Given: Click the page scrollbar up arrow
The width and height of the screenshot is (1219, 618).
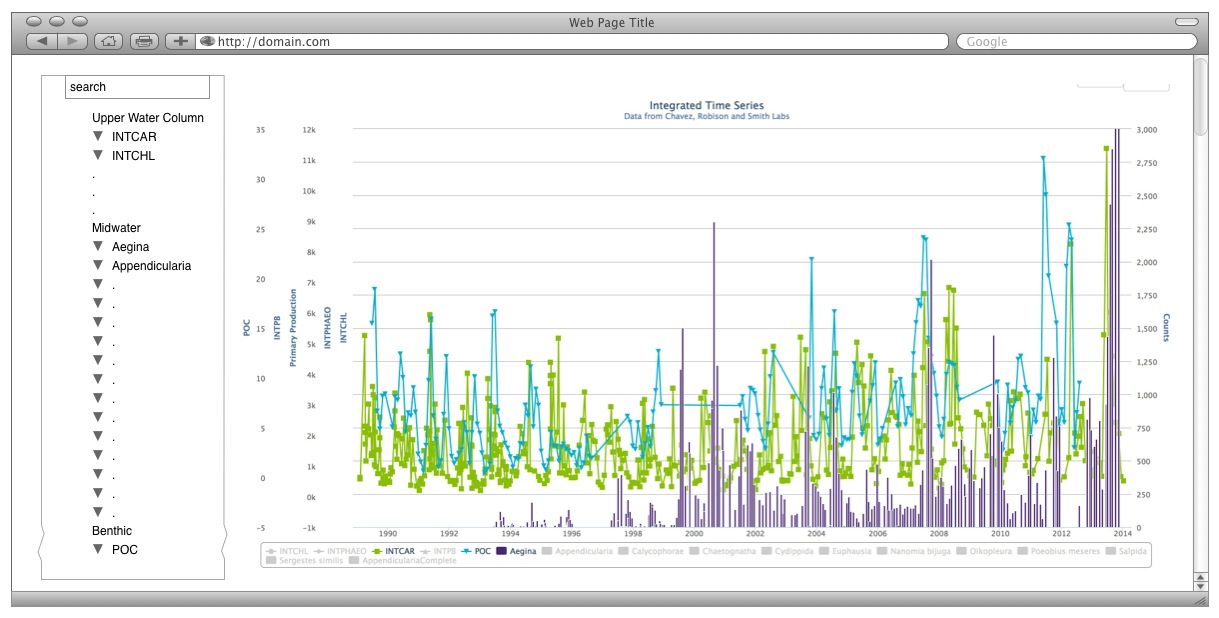Looking at the screenshot, I should click(1201, 577).
